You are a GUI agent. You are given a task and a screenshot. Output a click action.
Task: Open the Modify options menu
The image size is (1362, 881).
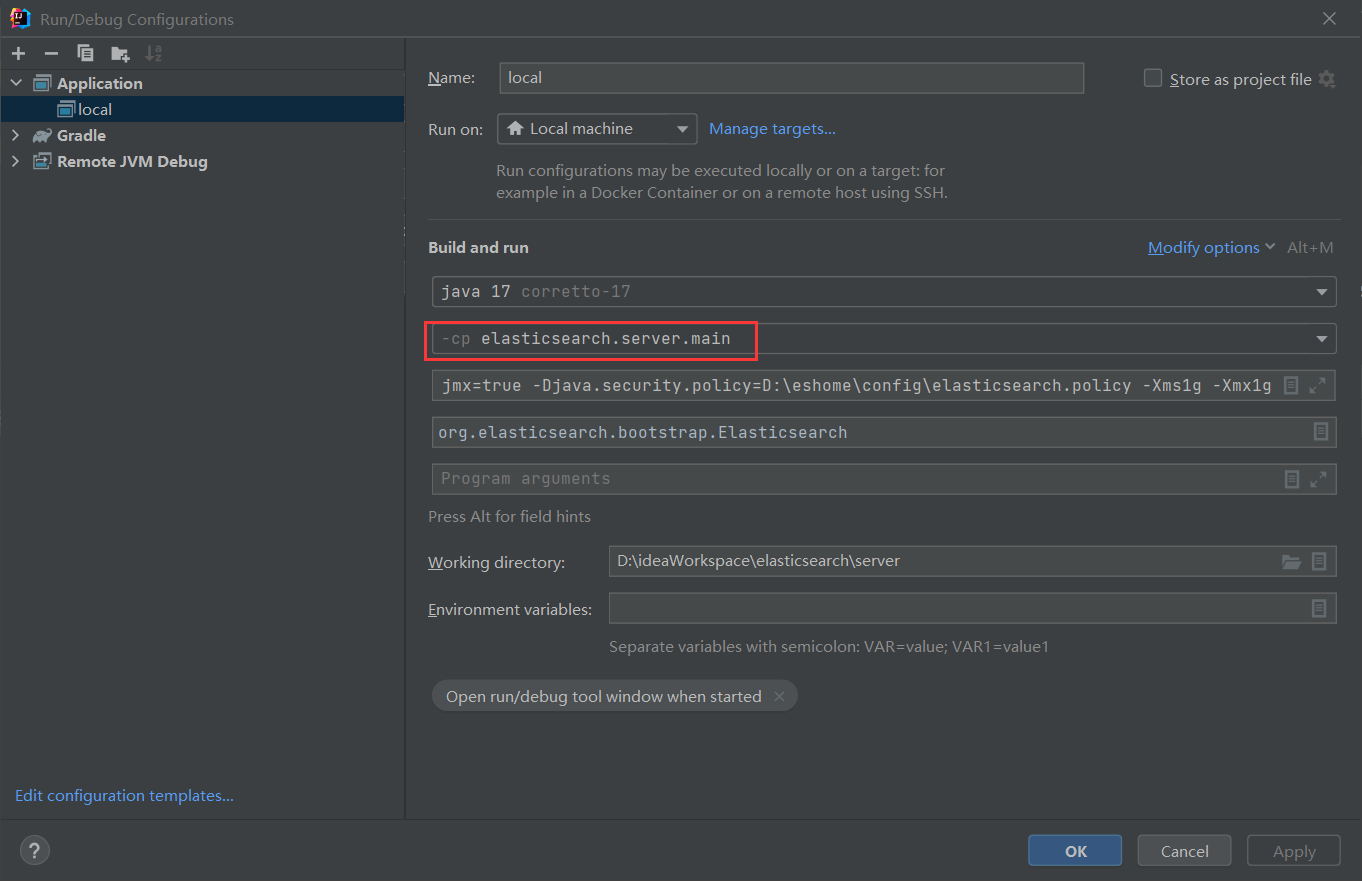point(1212,247)
